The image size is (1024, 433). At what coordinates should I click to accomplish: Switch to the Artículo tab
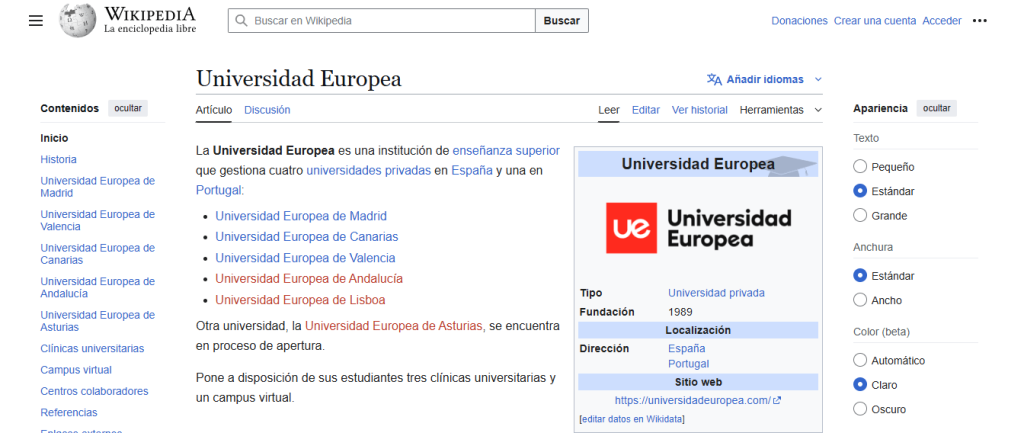(214, 110)
